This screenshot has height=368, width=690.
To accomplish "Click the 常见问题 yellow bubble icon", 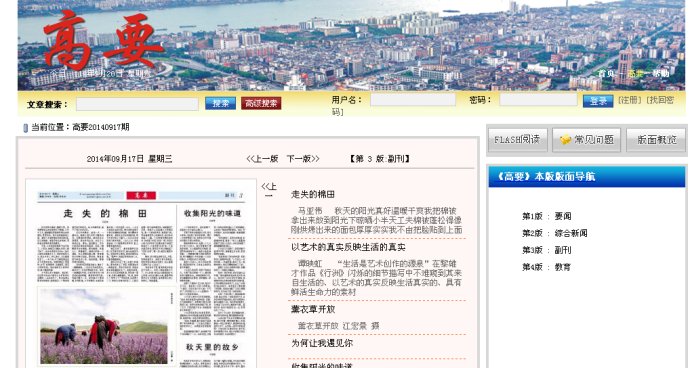I will click(x=565, y=140).
